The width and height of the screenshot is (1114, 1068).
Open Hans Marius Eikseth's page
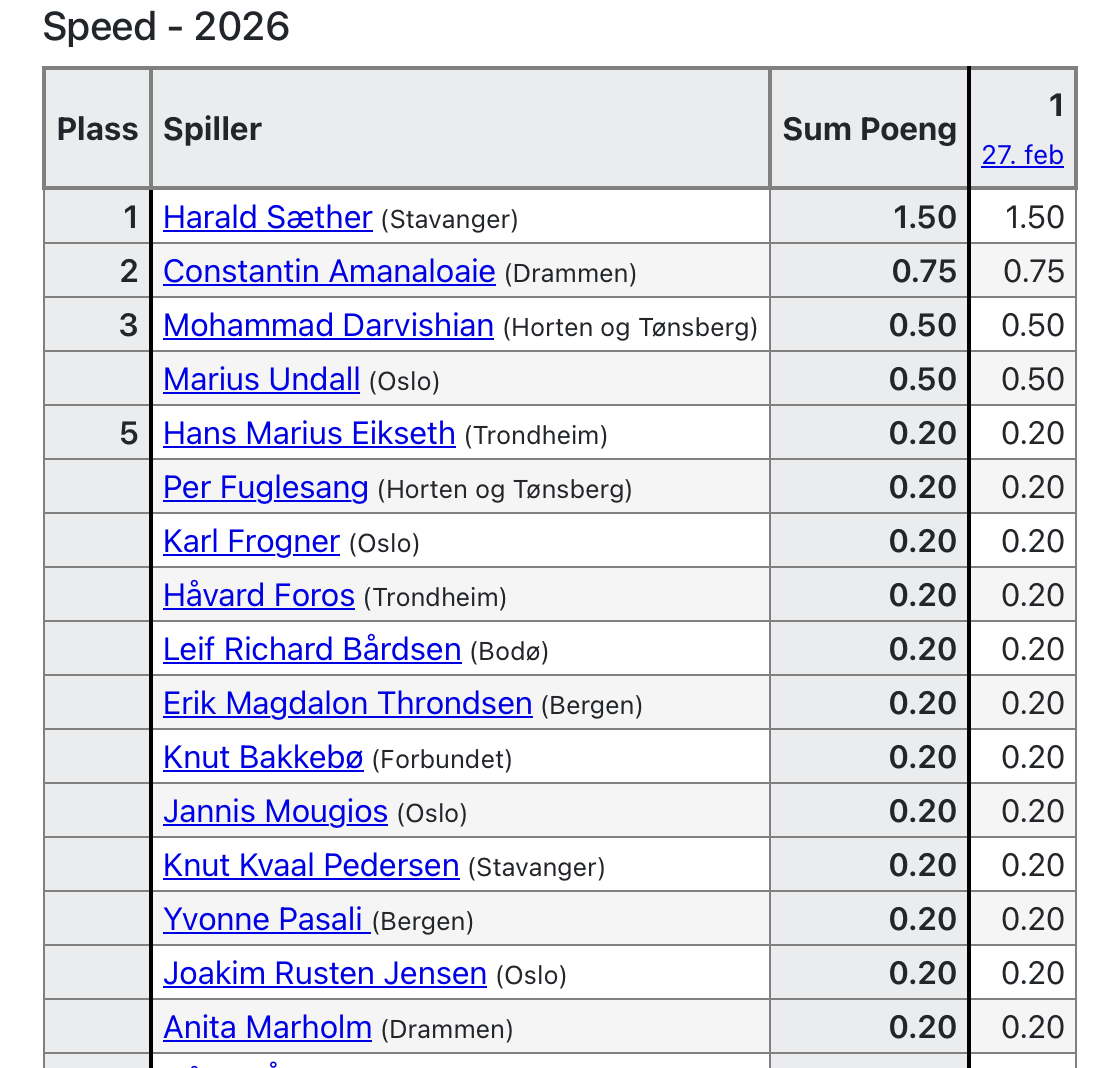click(x=309, y=433)
